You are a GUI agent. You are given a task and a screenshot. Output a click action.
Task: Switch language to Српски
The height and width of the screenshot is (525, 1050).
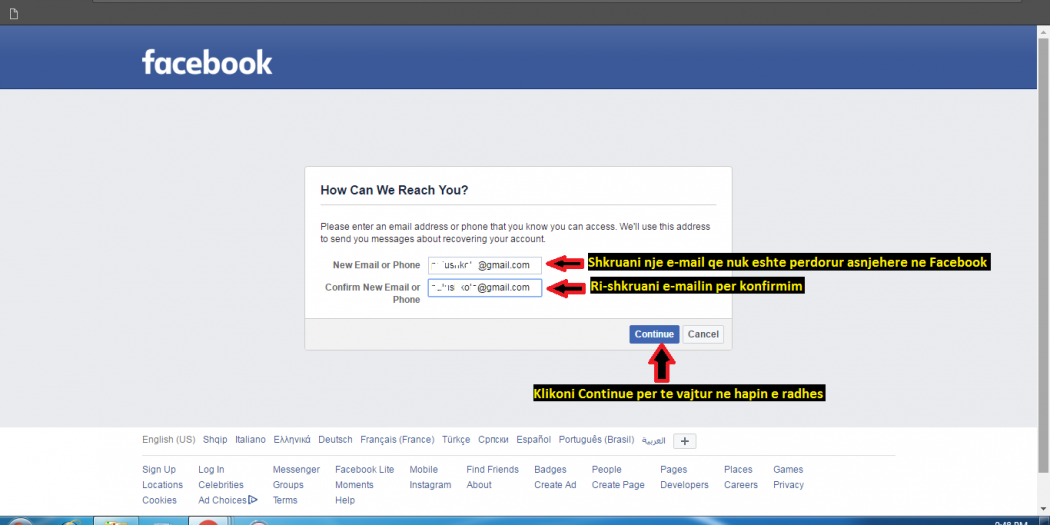pyautogui.click(x=494, y=440)
